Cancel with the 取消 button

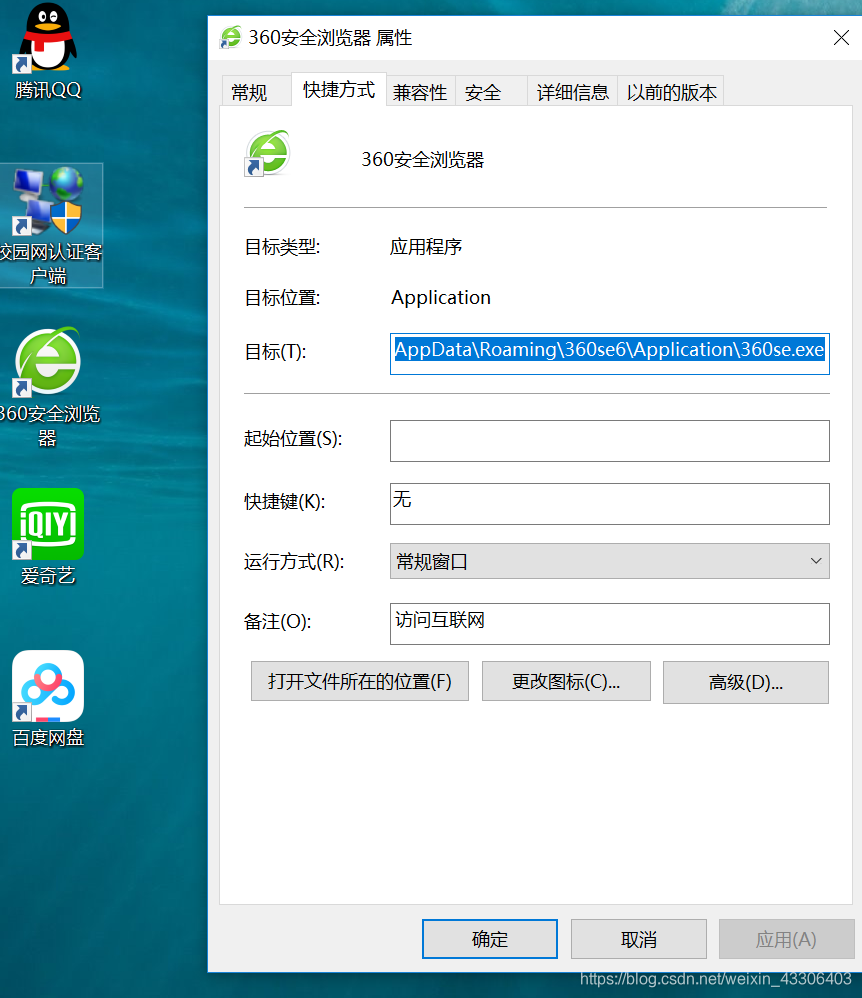pos(639,938)
